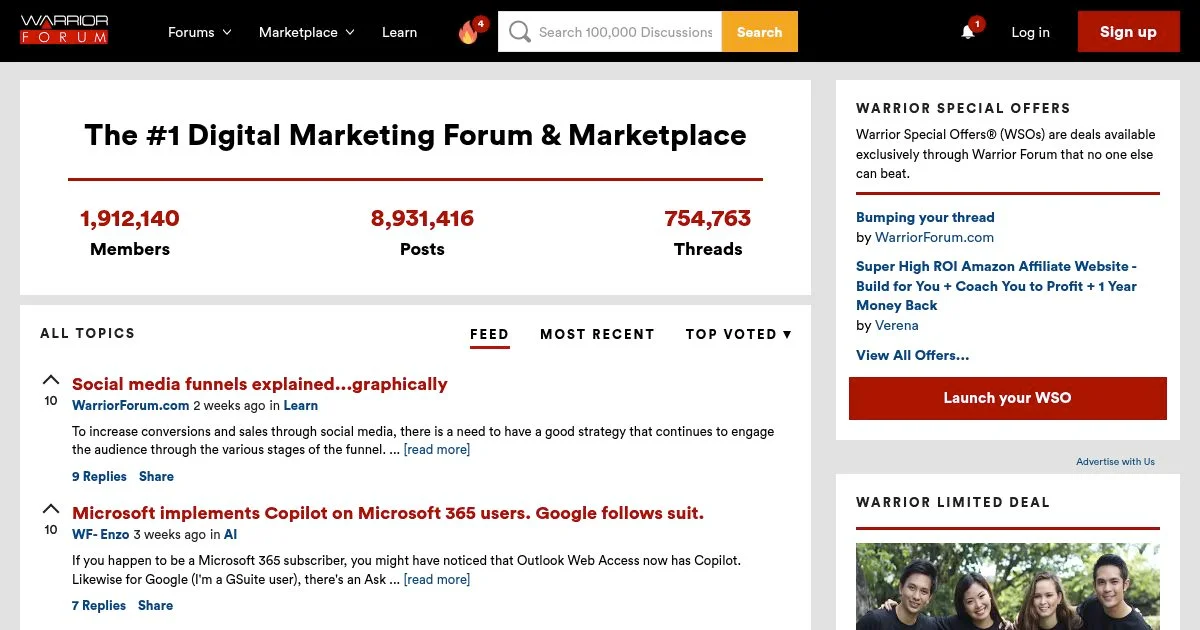This screenshot has width=1200, height=630.
Task: Open the Learn menu item
Action: (x=400, y=32)
